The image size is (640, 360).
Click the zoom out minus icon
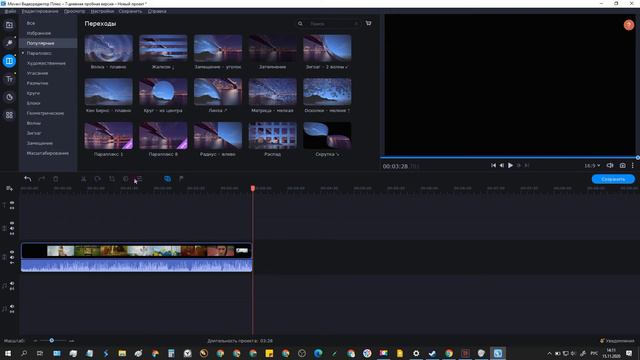[x=36, y=340]
